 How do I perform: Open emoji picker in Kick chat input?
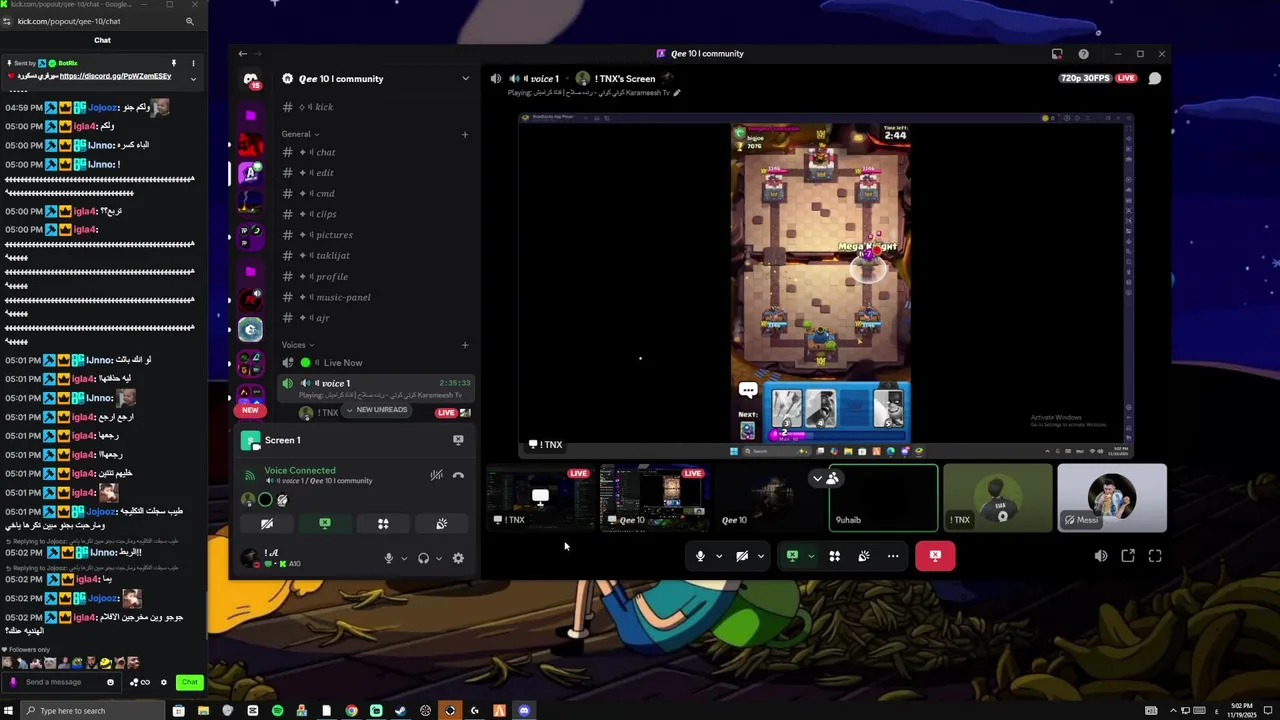tap(111, 682)
